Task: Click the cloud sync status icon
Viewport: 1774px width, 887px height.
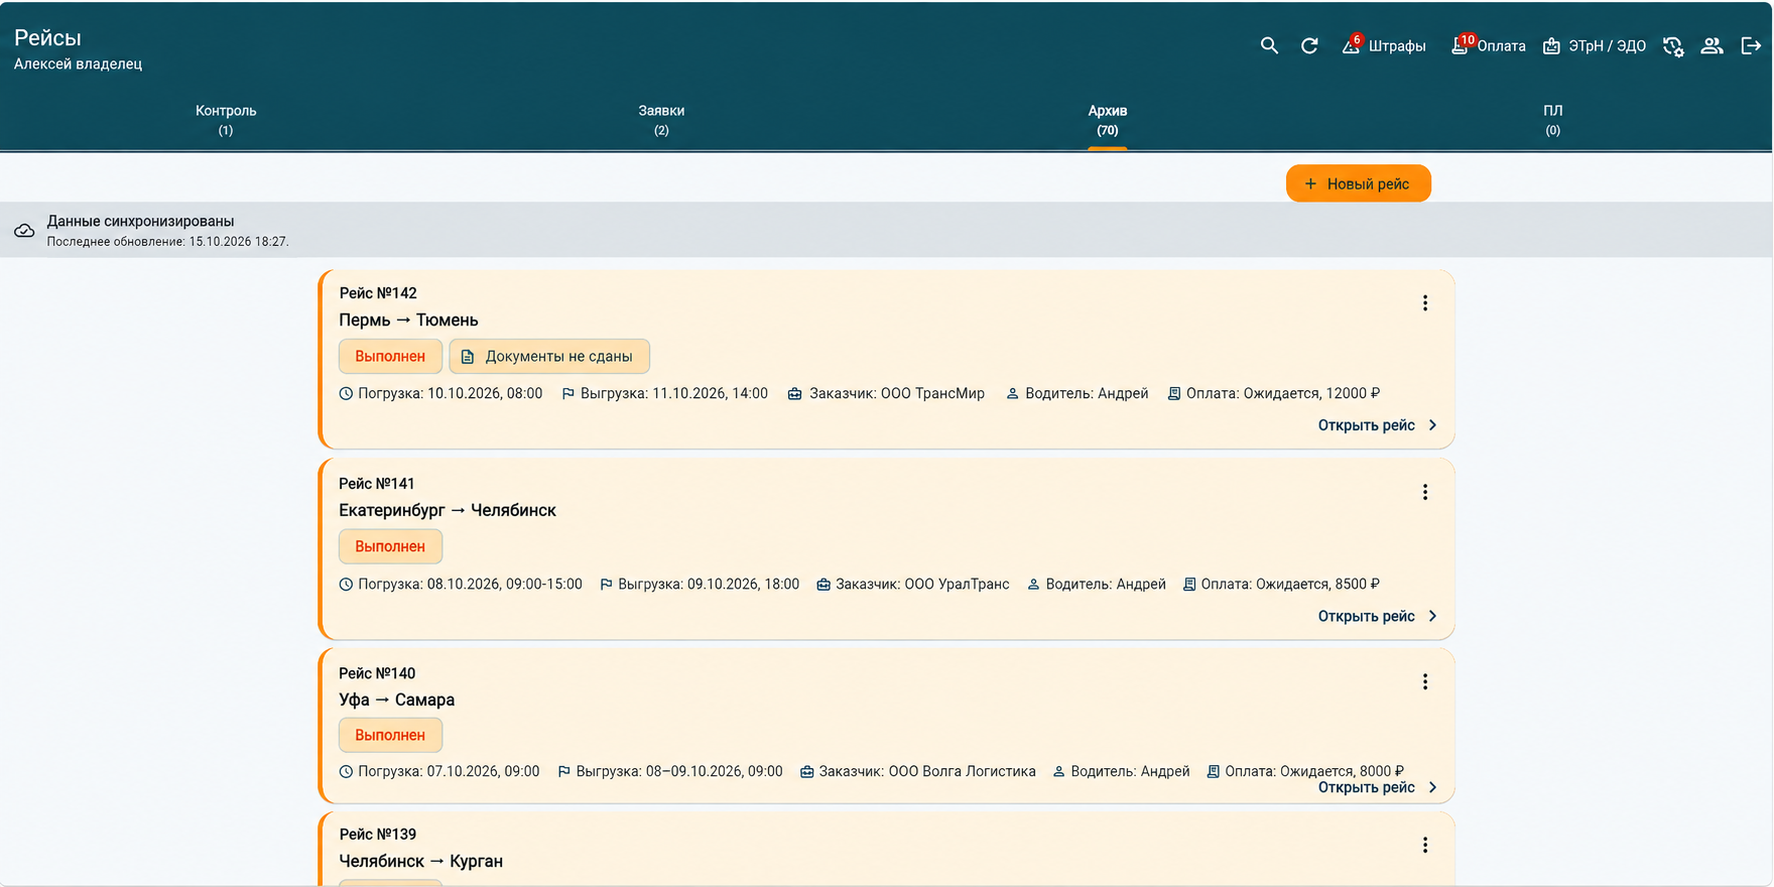Action: [x=25, y=231]
